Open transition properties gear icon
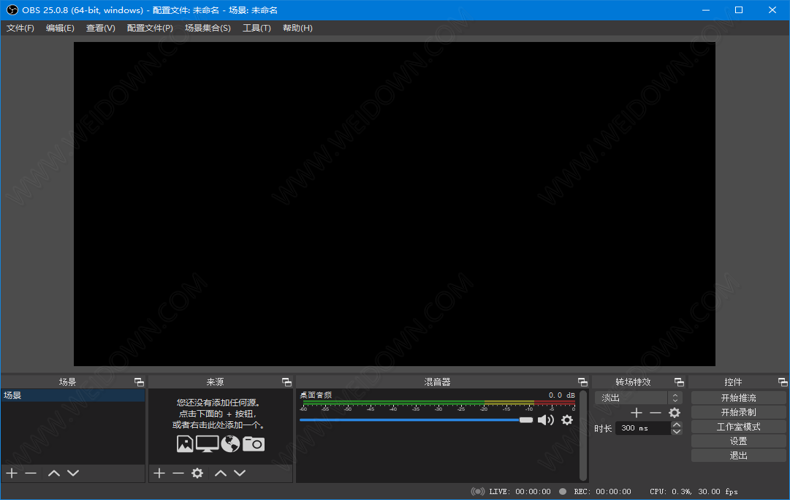Image resolution: width=790 pixels, height=500 pixels. 674,413
